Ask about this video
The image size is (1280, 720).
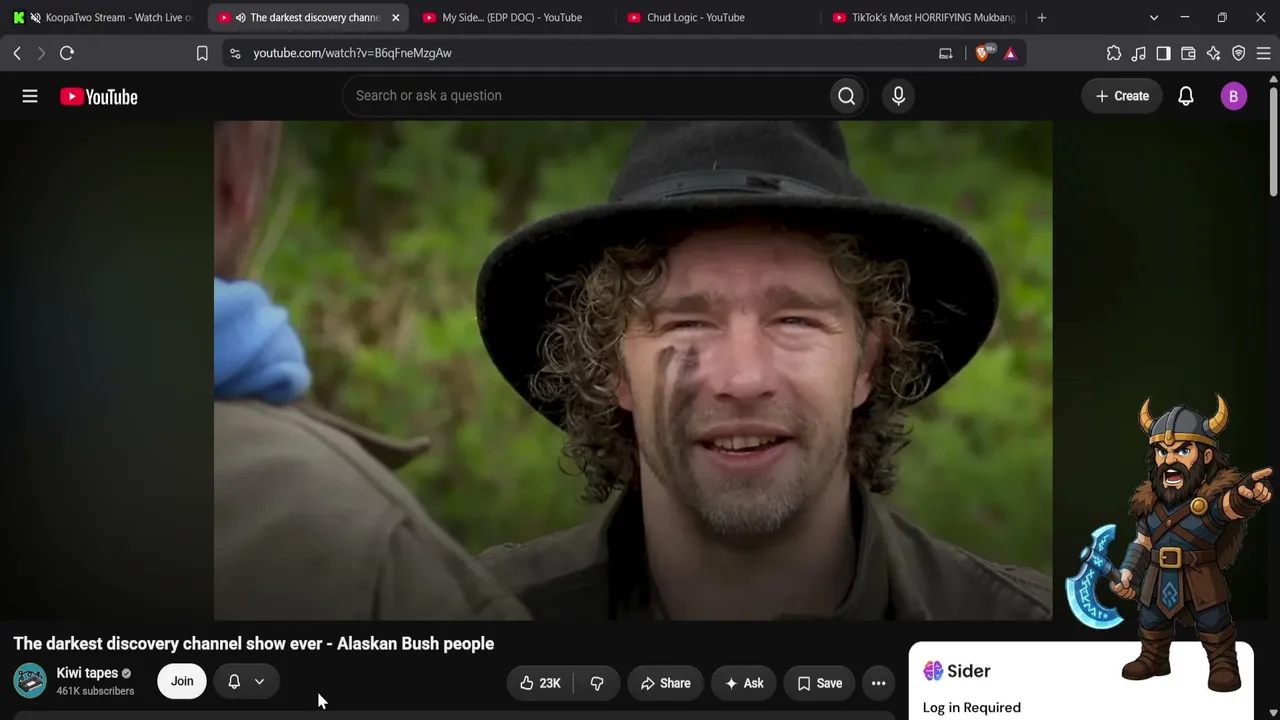coord(744,683)
